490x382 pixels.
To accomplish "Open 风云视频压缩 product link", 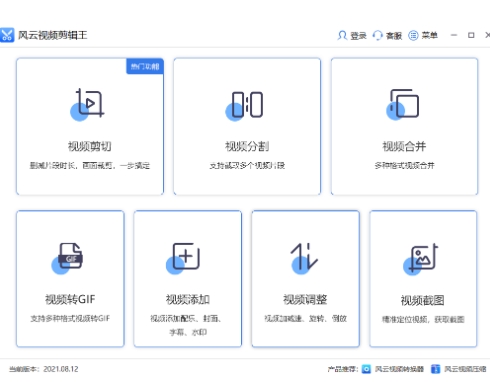I will click(465, 369).
